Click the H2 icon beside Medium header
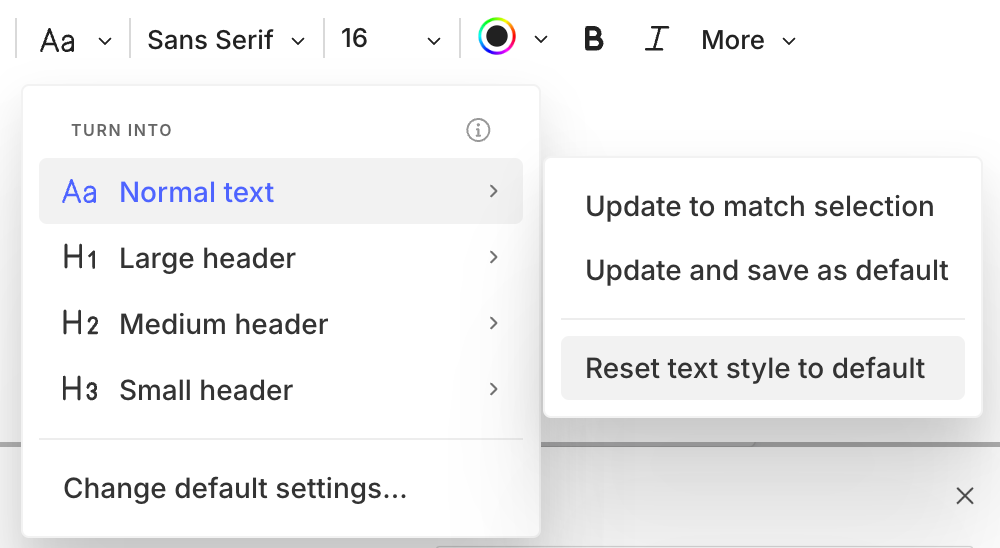This screenshot has width=1000, height=548. [80, 323]
